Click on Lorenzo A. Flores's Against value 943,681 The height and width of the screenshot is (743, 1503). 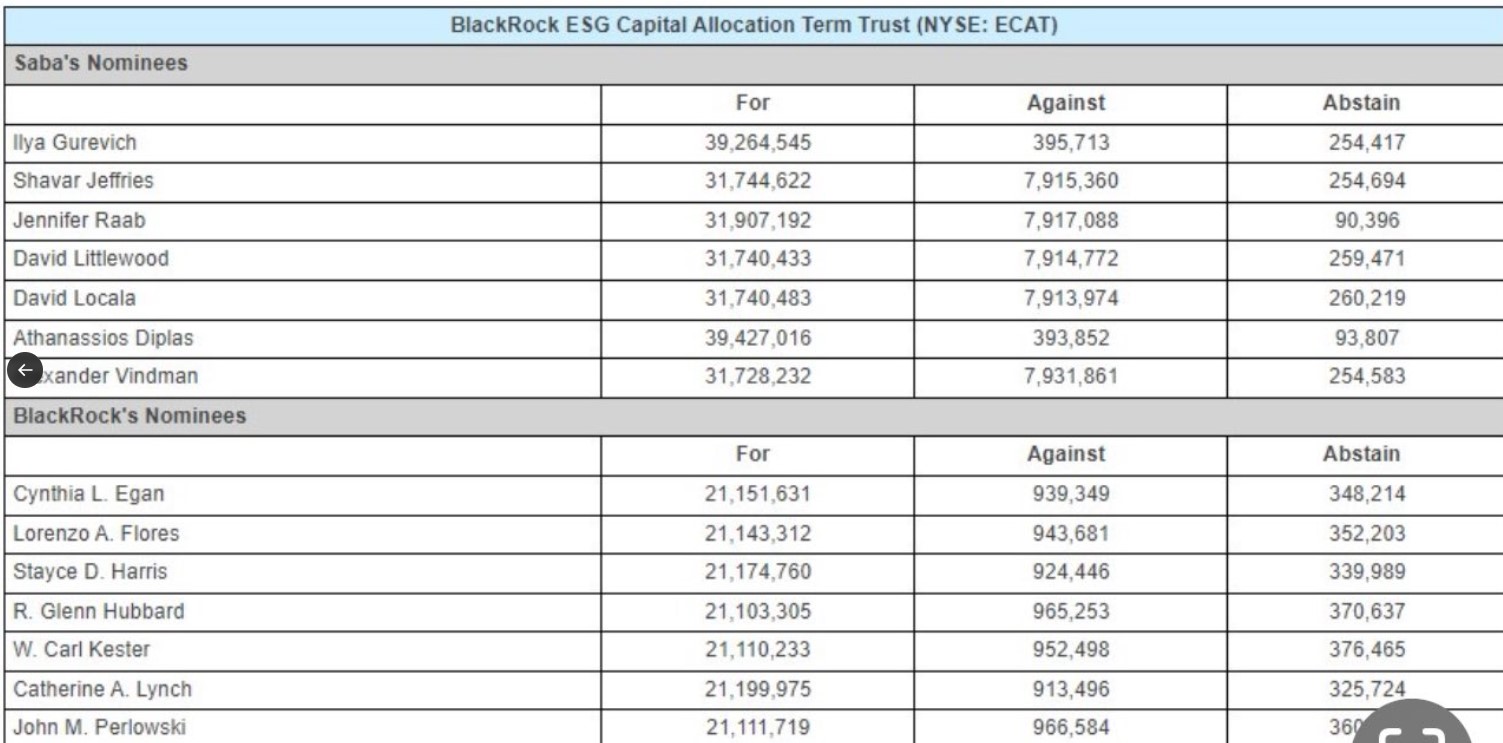coord(1070,533)
